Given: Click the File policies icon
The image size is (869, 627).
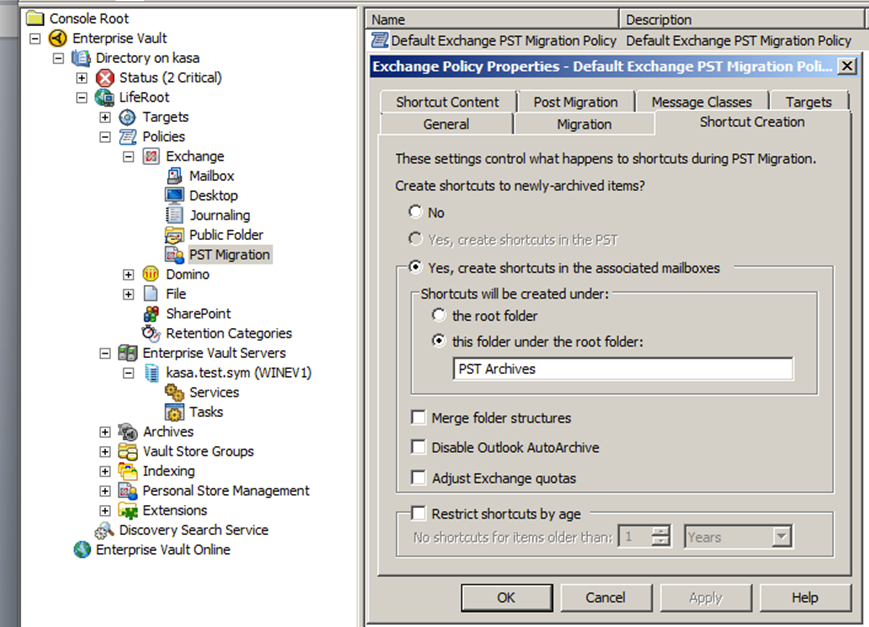Looking at the screenshot, I should 151,294.
